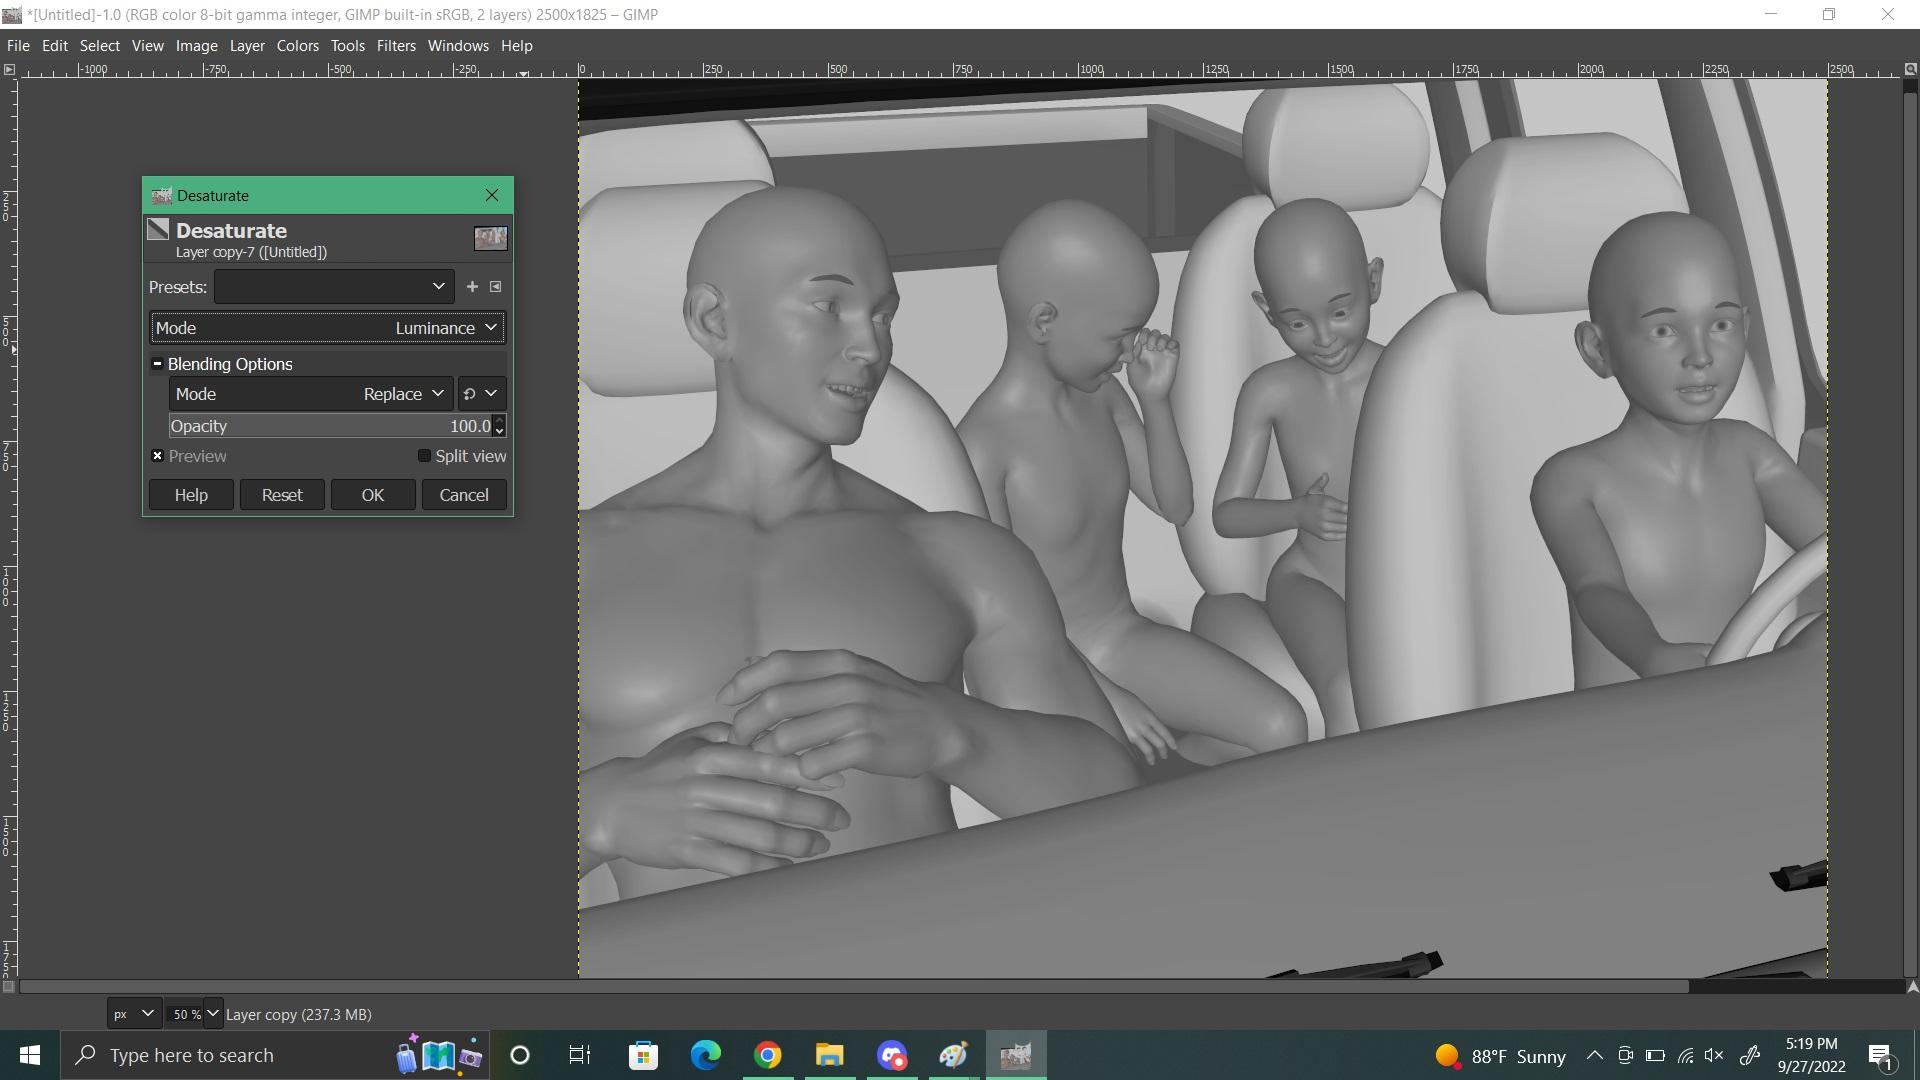Image resolution: width=1920 pixels, height=1080 pixels.
Task: Open the Filters menu
Action: point(395,46)
